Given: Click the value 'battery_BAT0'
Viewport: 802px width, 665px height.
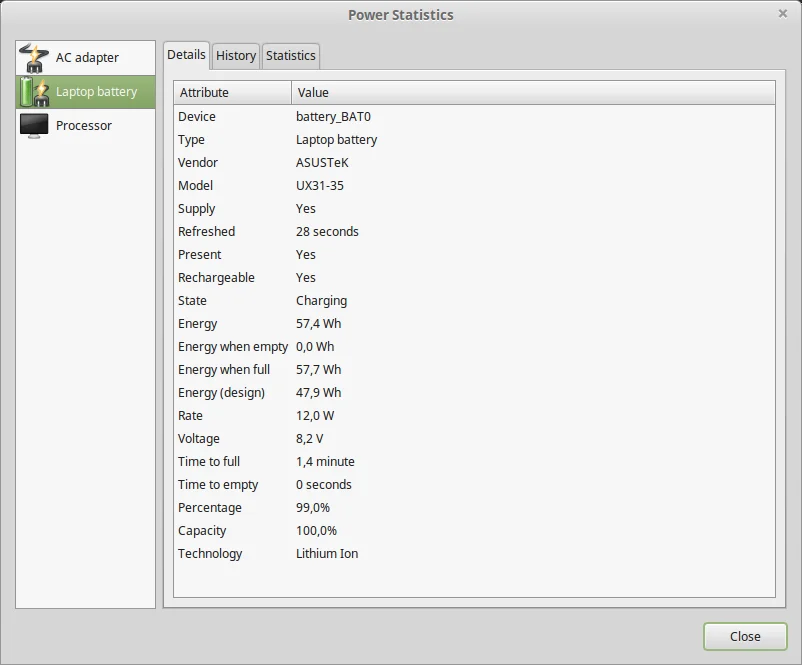Looking at the screenshot, I should [x=333, y=117].
